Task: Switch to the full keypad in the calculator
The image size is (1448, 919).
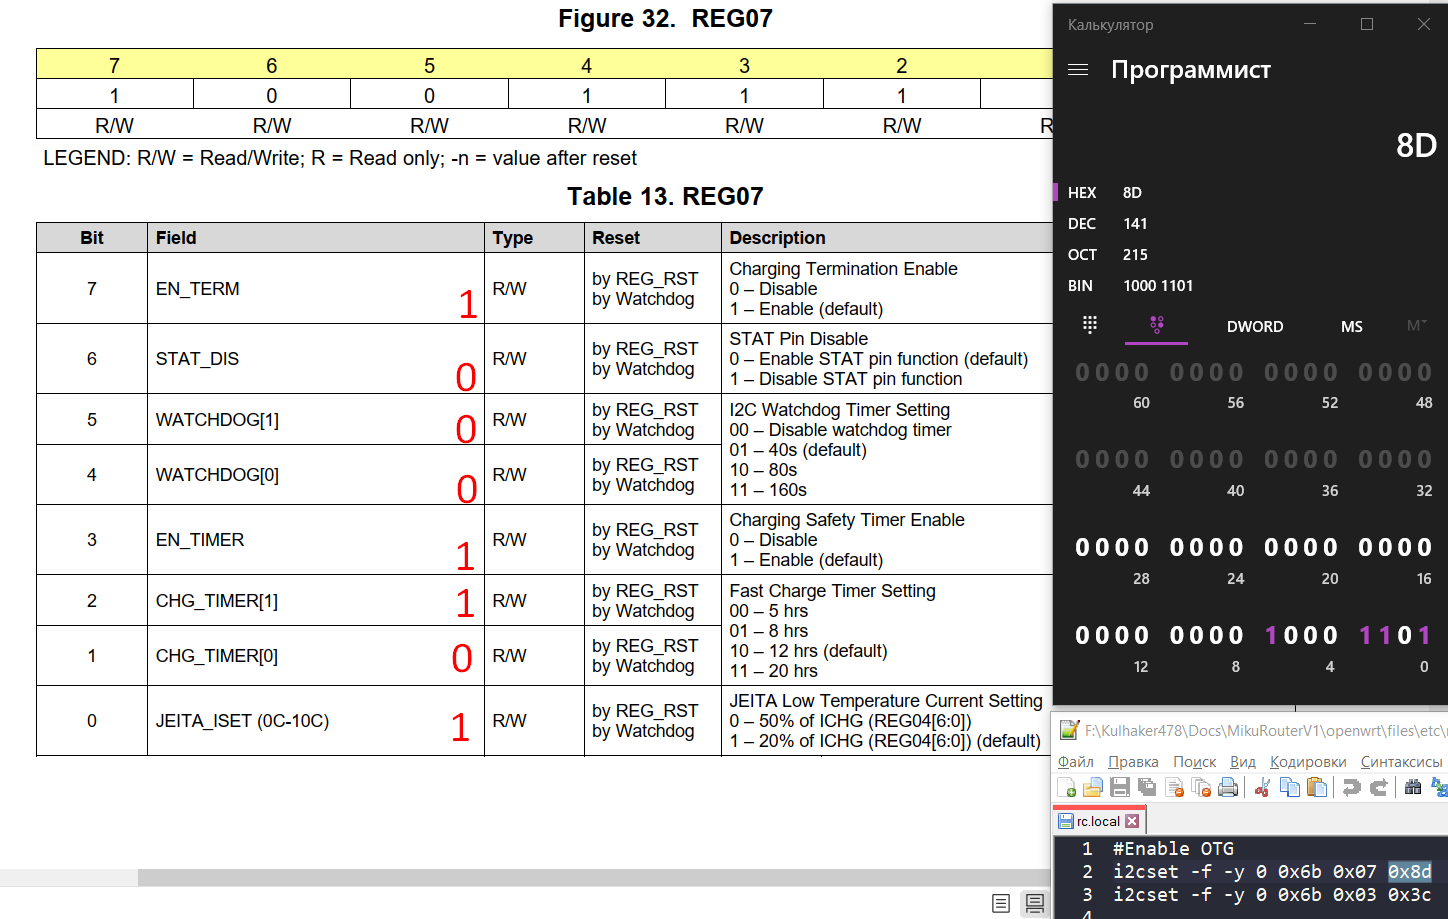Action: (x=1090, y=324)
